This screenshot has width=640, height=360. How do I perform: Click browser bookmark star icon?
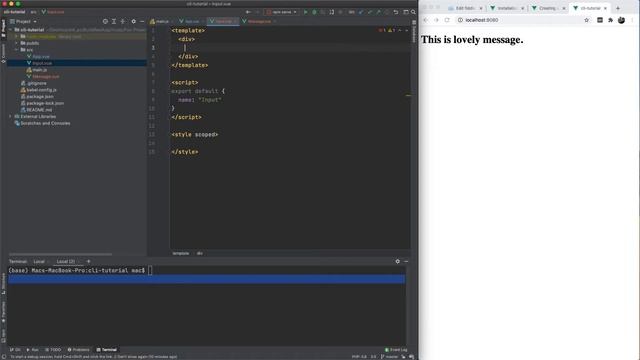[587, 20]
